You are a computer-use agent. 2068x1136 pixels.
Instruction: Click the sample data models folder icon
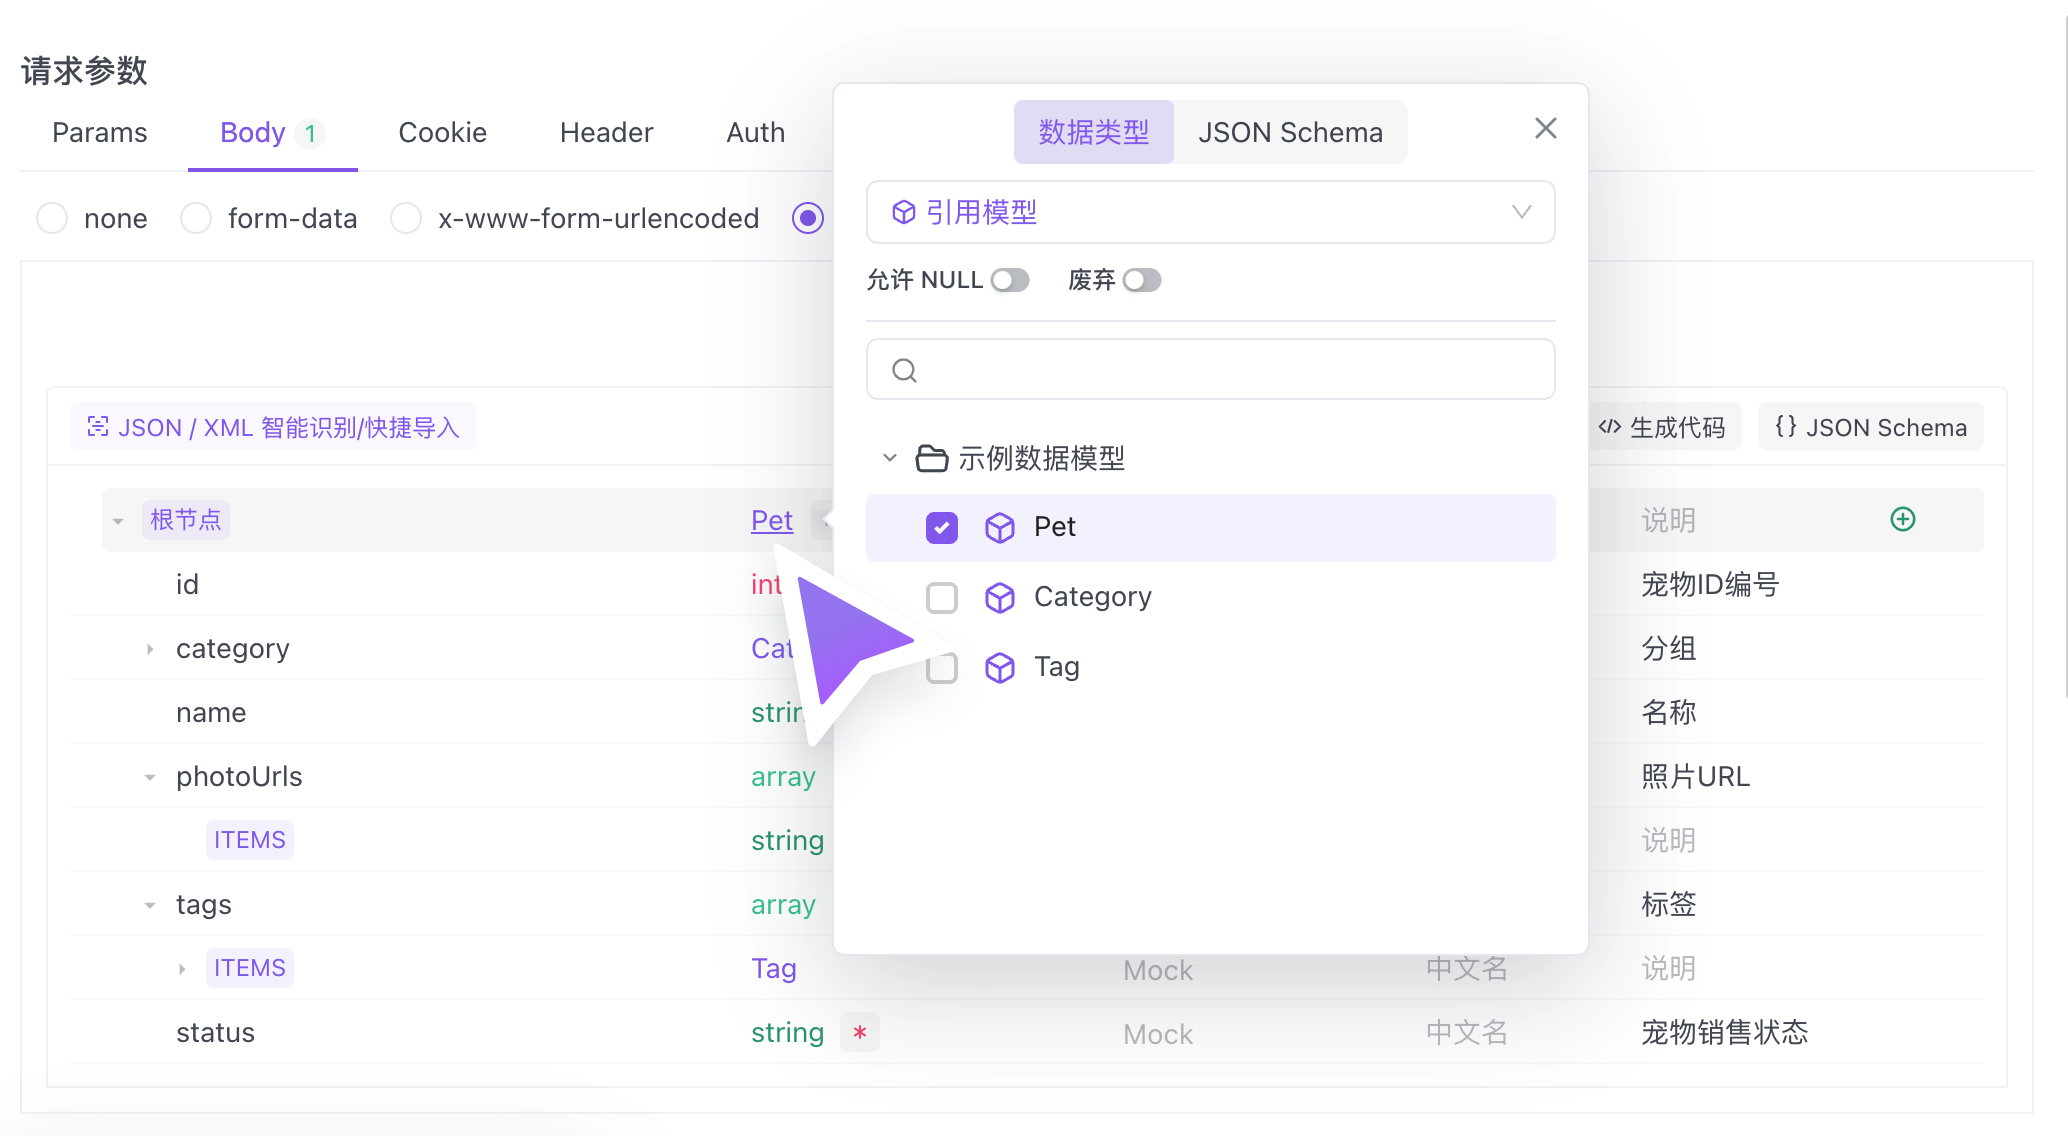point(931,458)
